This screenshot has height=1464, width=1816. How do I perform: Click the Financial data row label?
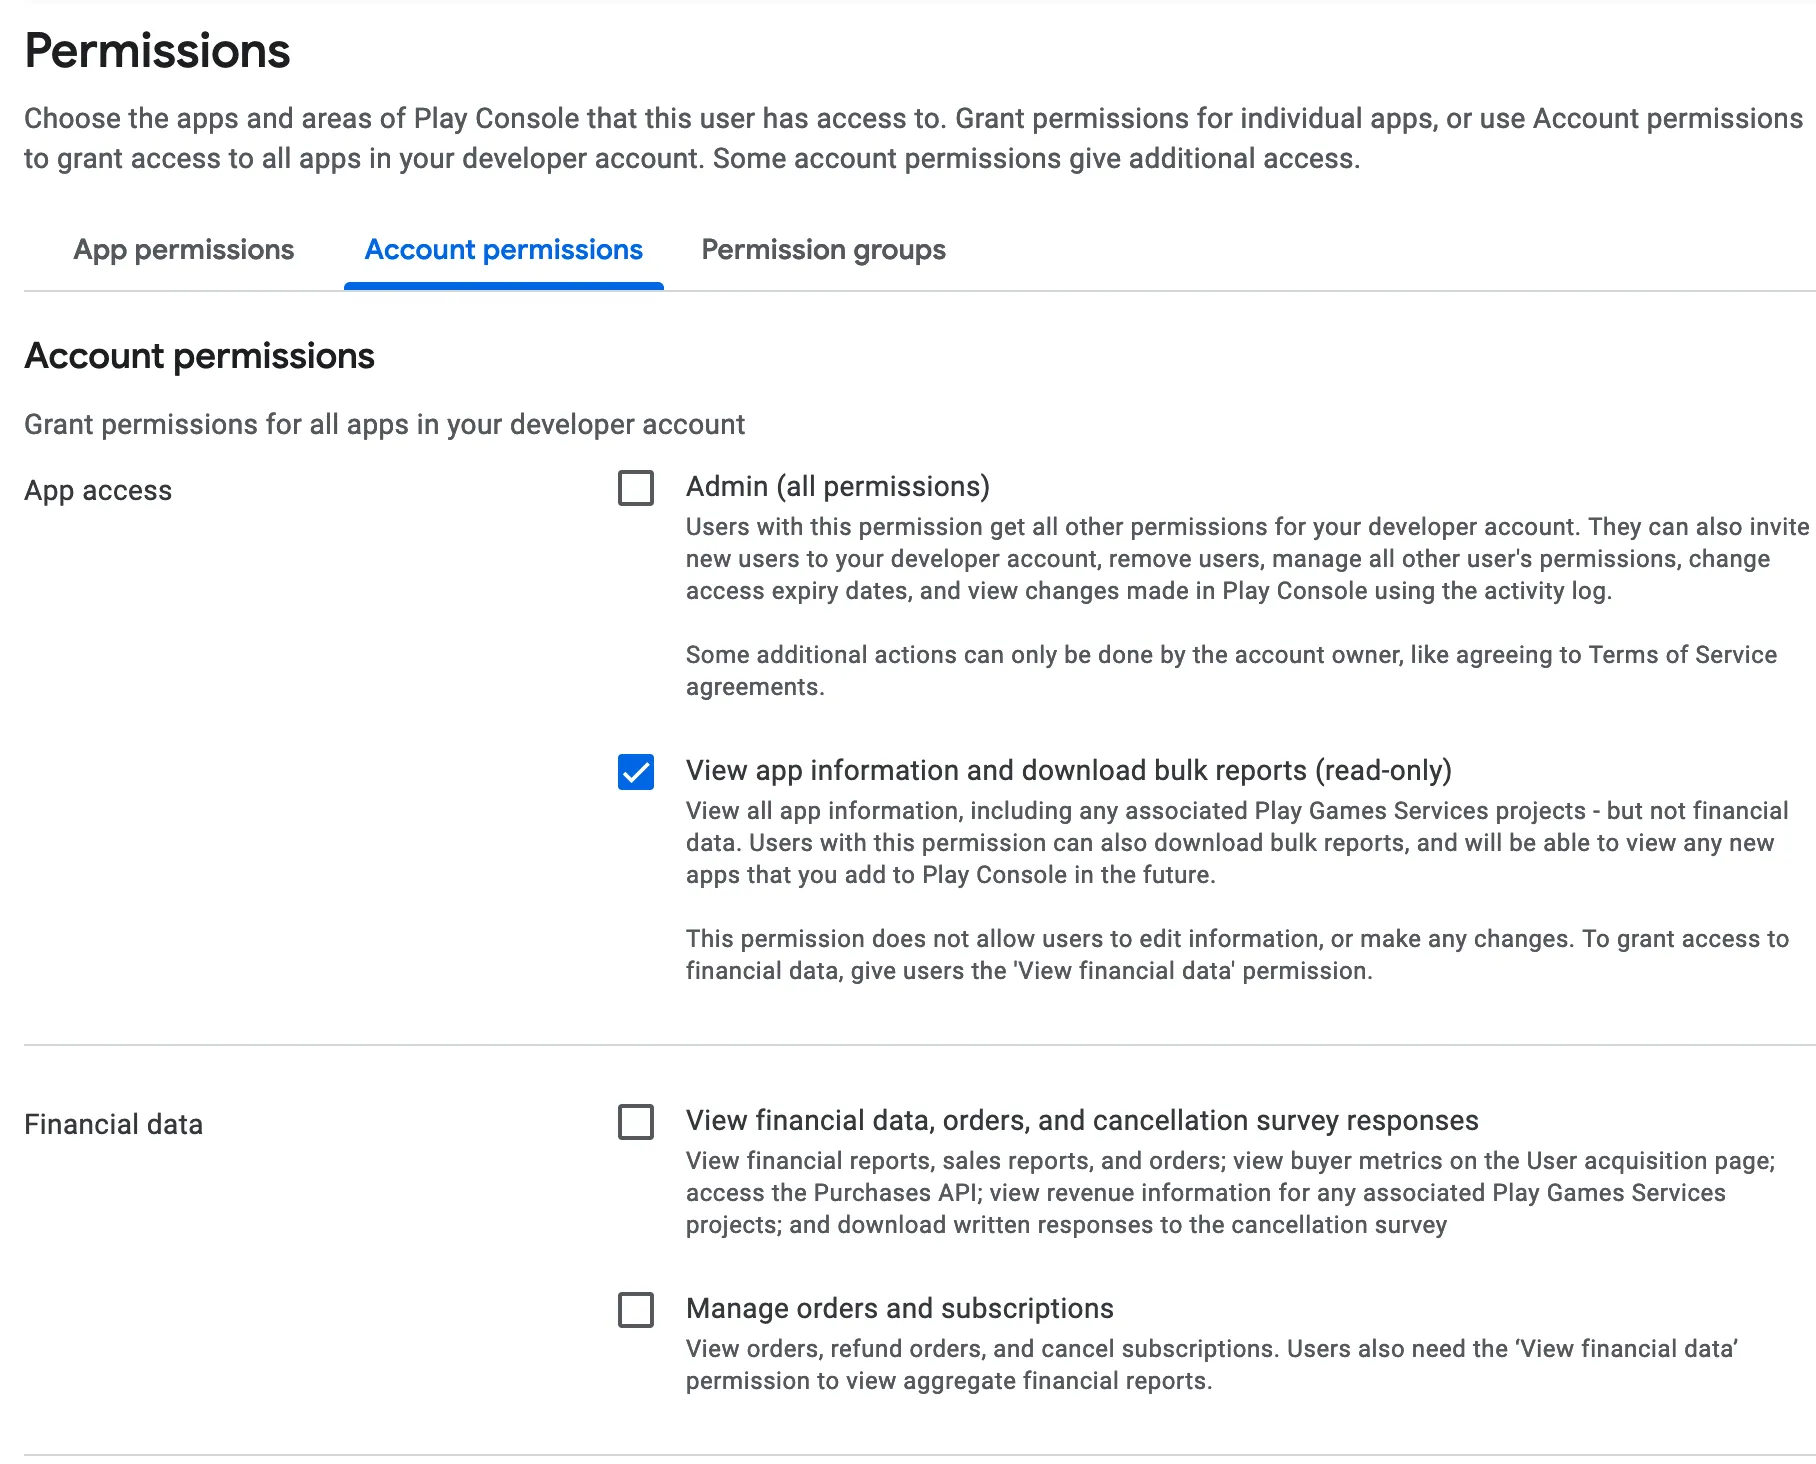[113, 1124]
